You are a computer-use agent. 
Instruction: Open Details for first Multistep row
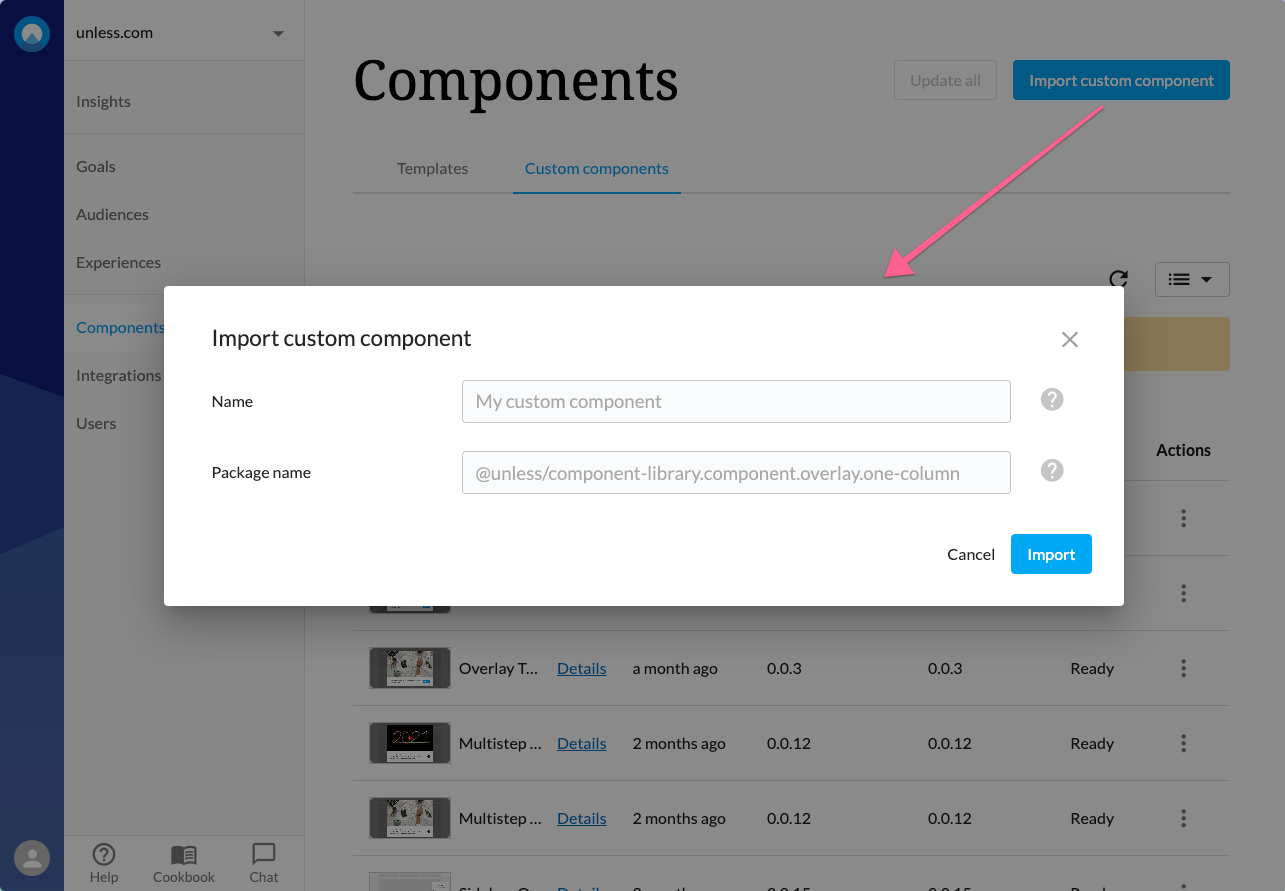[x=582, y=744]
